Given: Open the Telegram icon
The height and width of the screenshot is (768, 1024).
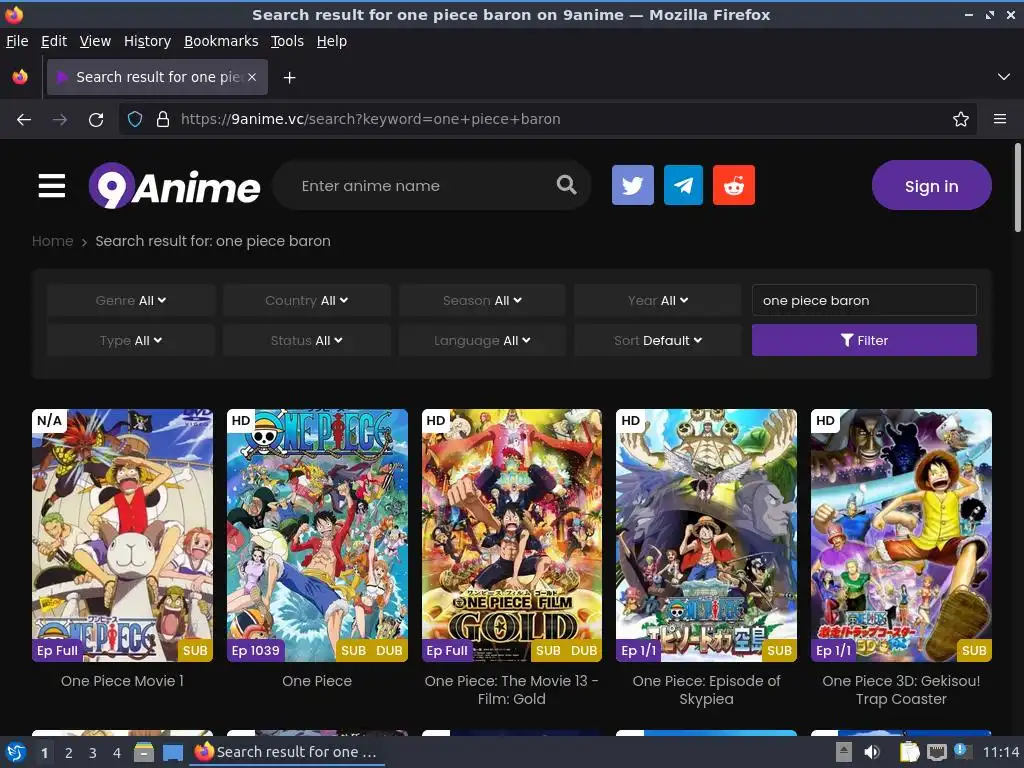Looking at the screenshot, I should pos(683,185).
